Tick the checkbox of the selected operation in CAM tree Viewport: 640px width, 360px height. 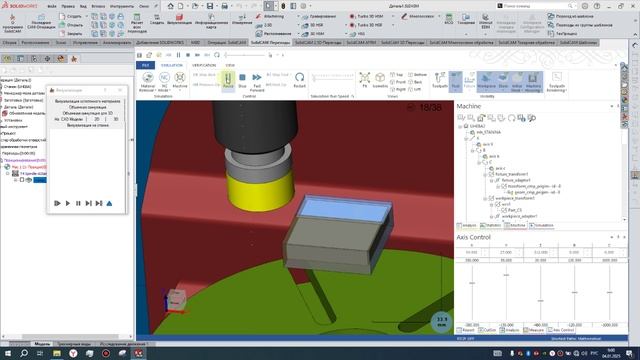(22, 180)
